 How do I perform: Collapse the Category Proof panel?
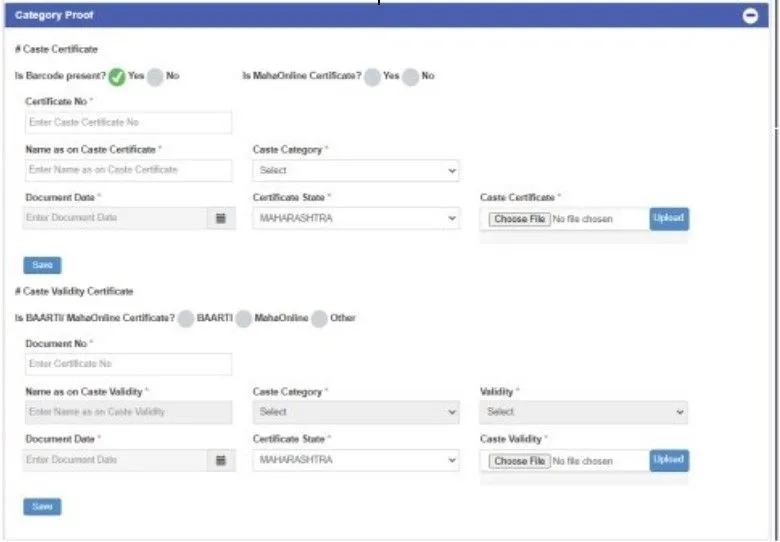[x=750, y=16]
